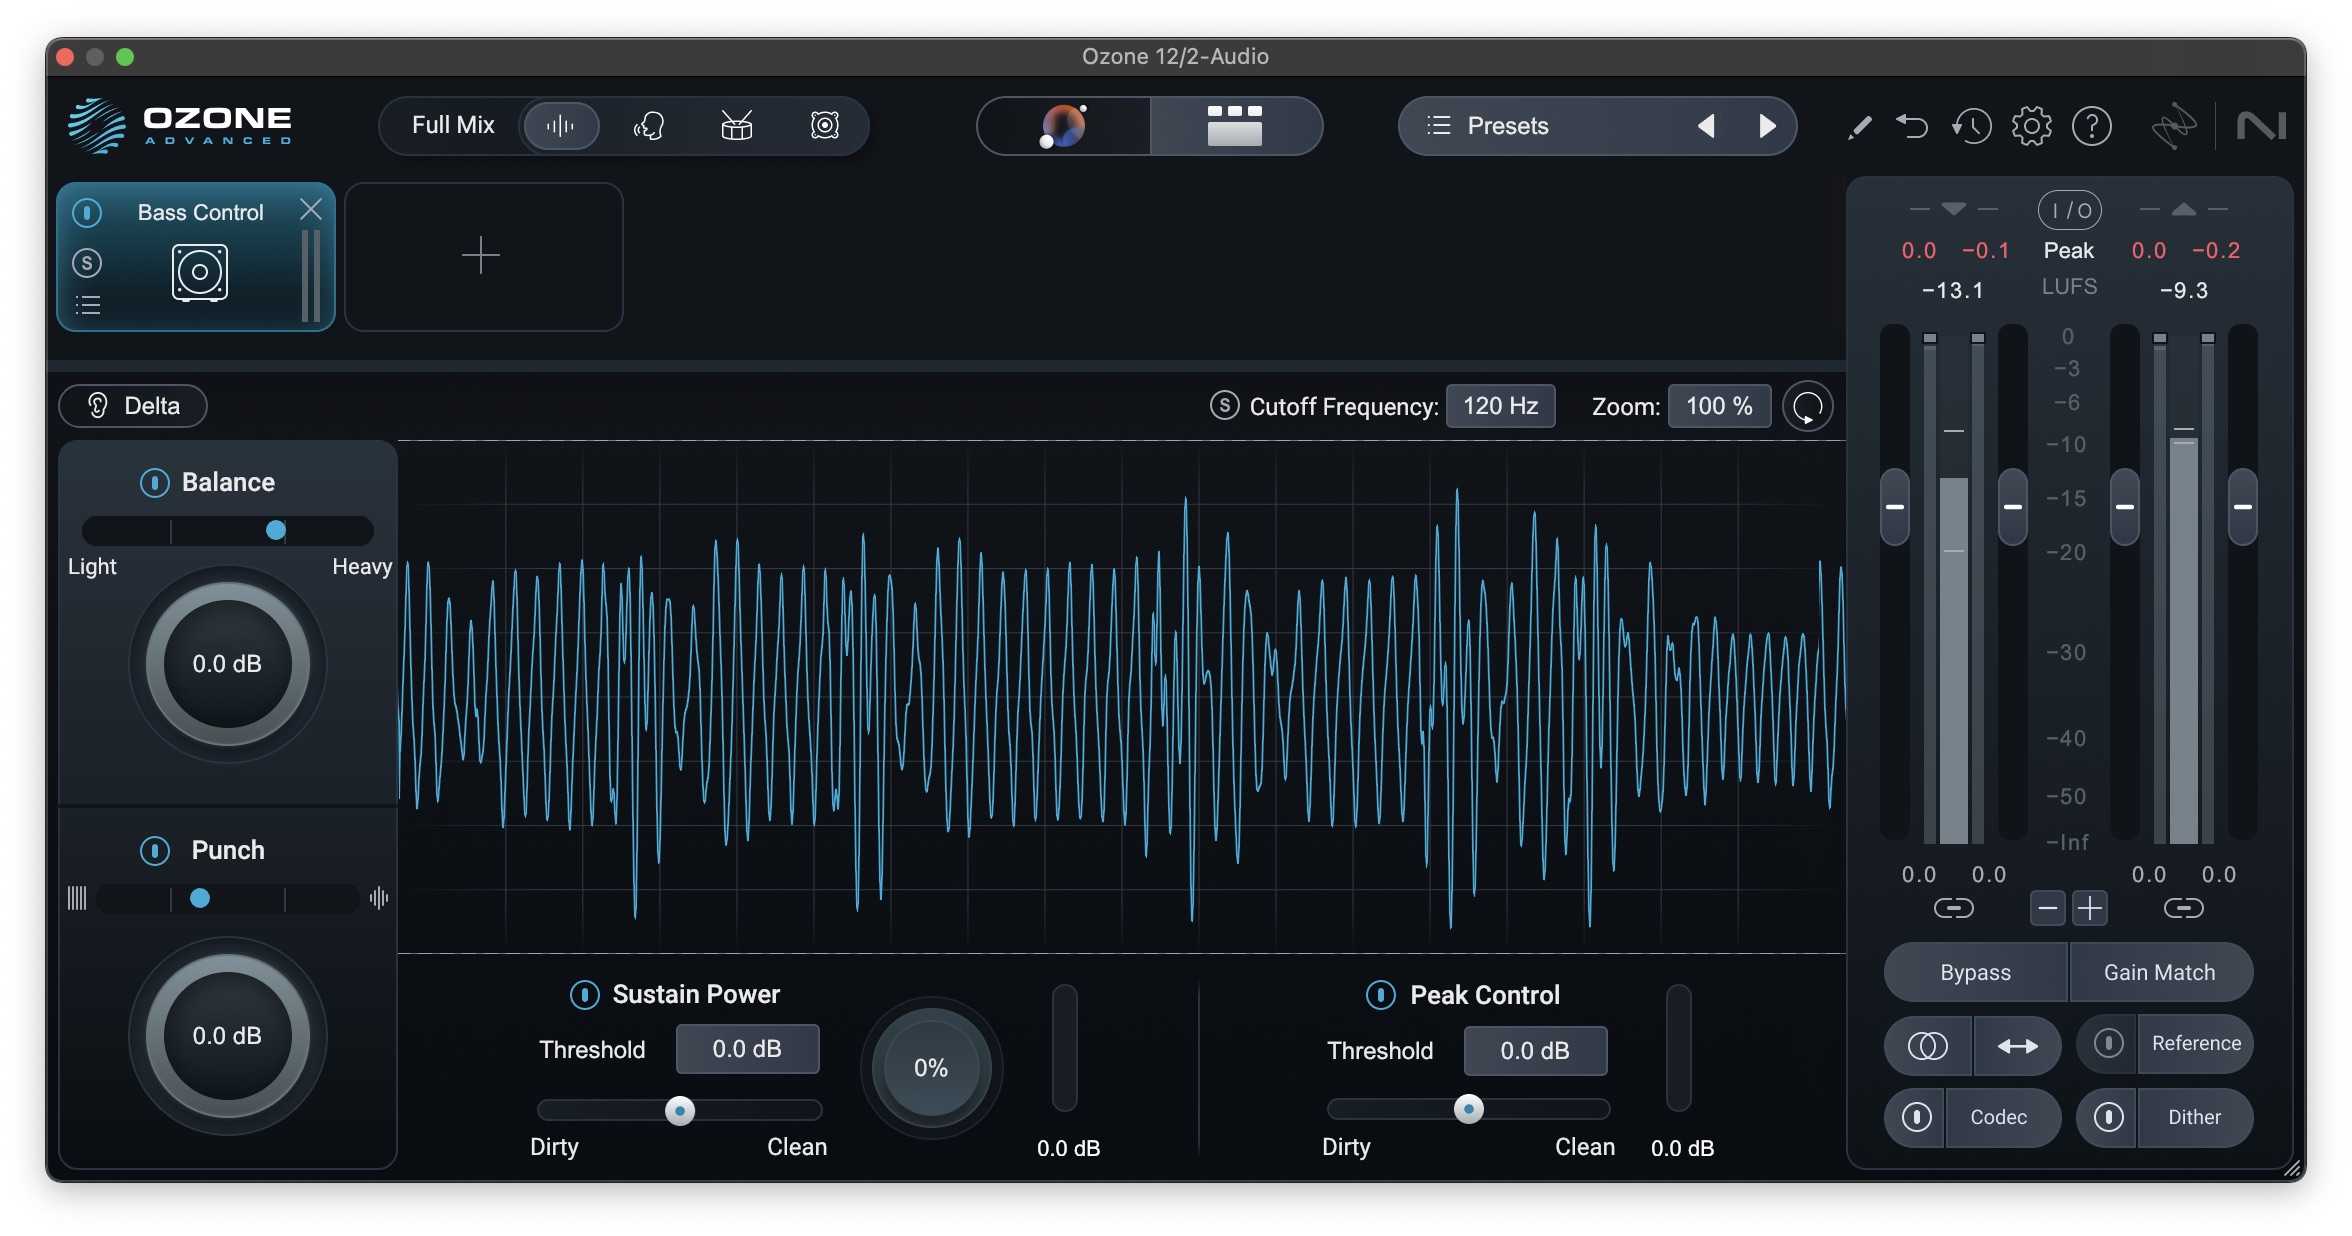Link output gain channels icon
Image resolution: width=2352 pixels, height=1236 pixels.
2183,908
